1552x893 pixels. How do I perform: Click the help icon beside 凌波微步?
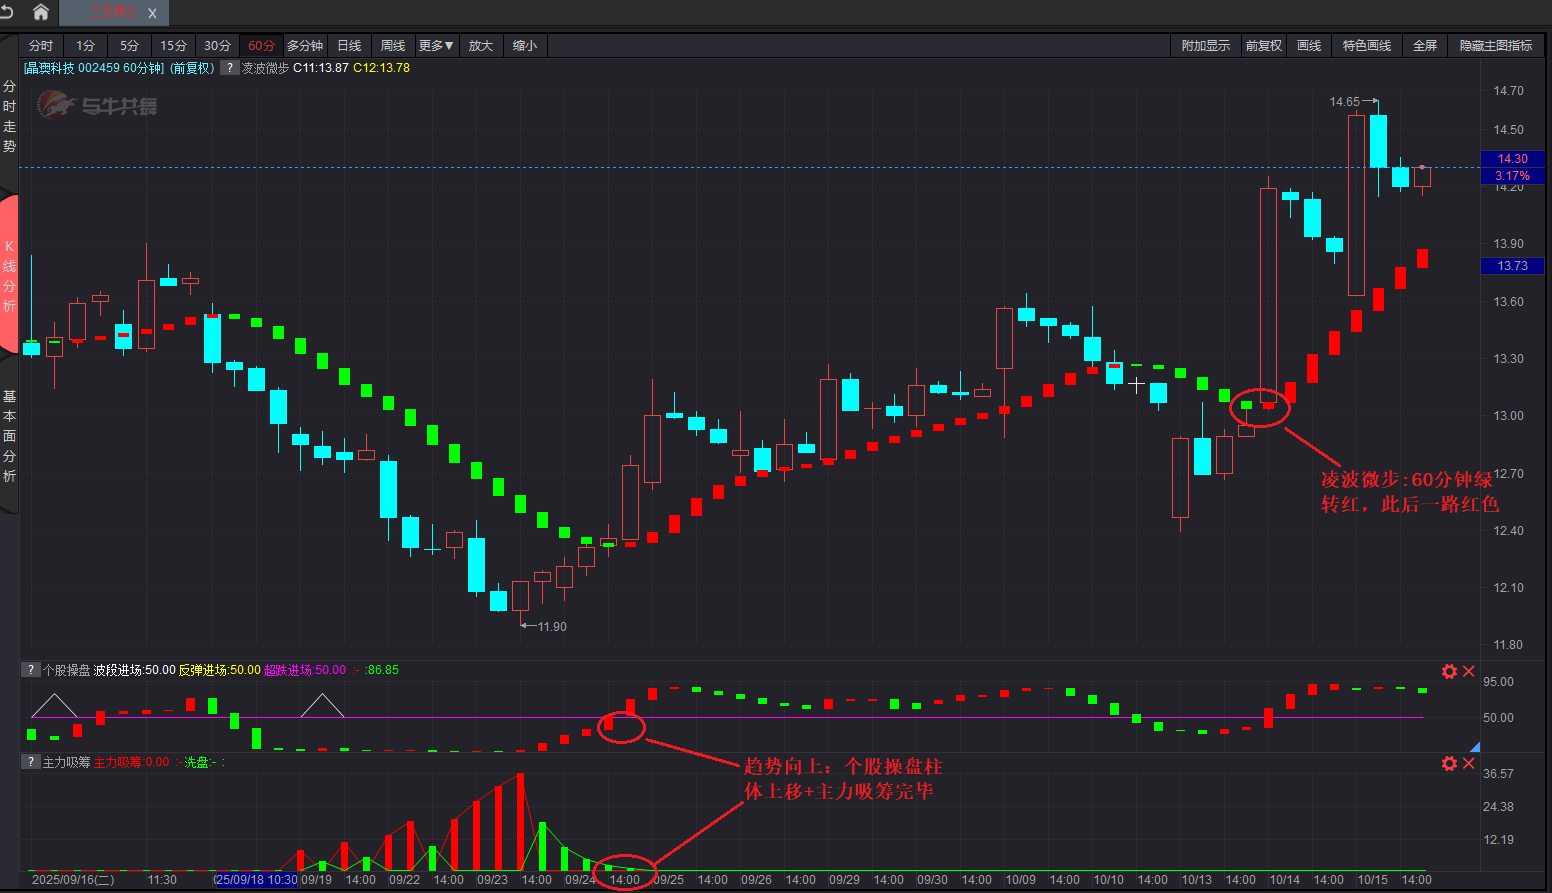point(229,68)
